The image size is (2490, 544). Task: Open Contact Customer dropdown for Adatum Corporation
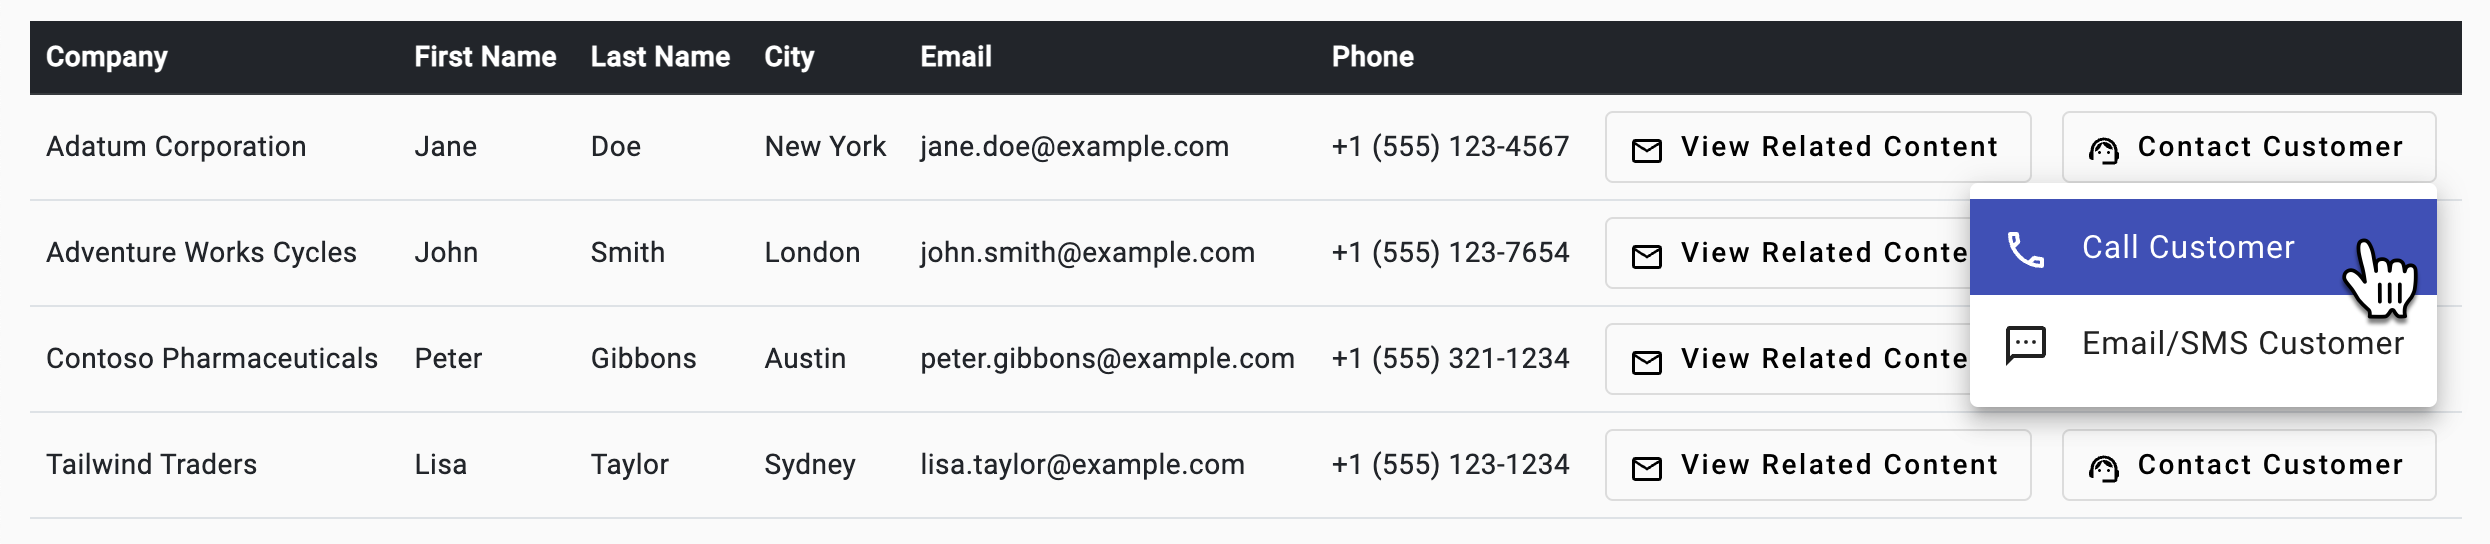coord(2248,147)
